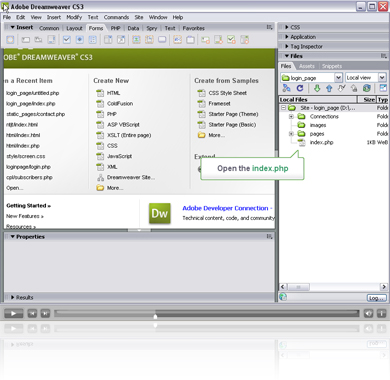Insert Spry Validation Select
Image resolution: width=390 pixels, height=380 pixels.
(x=244, y=40)
